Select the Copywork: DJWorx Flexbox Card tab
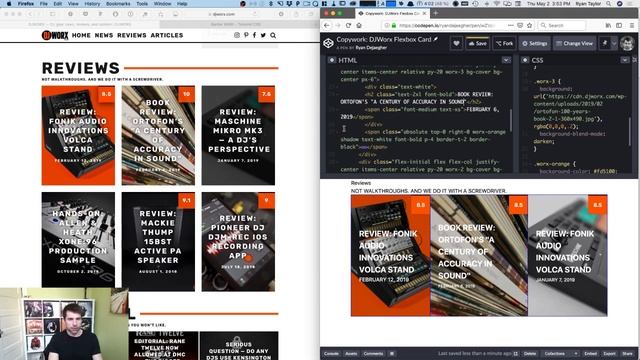Image resolution: width=640 pixels, height=360 pixels. 392,13
